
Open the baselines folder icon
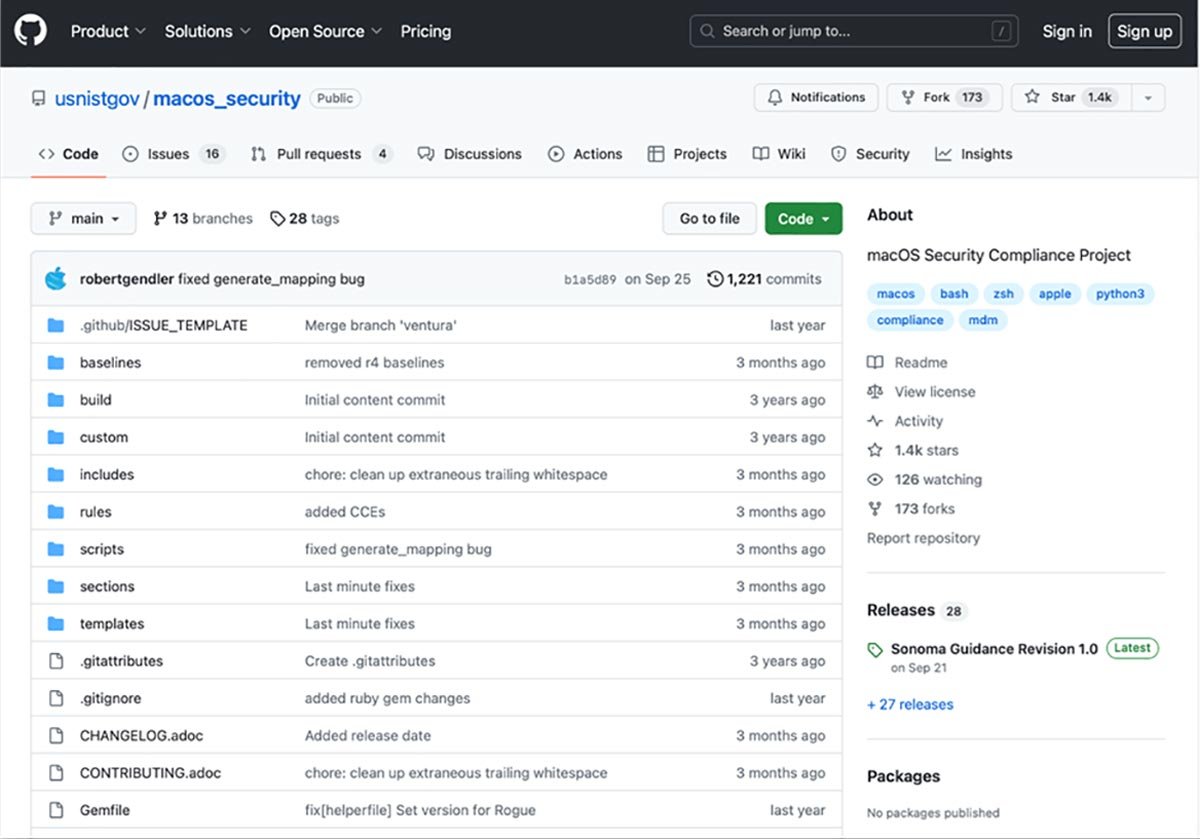point(58,362)
